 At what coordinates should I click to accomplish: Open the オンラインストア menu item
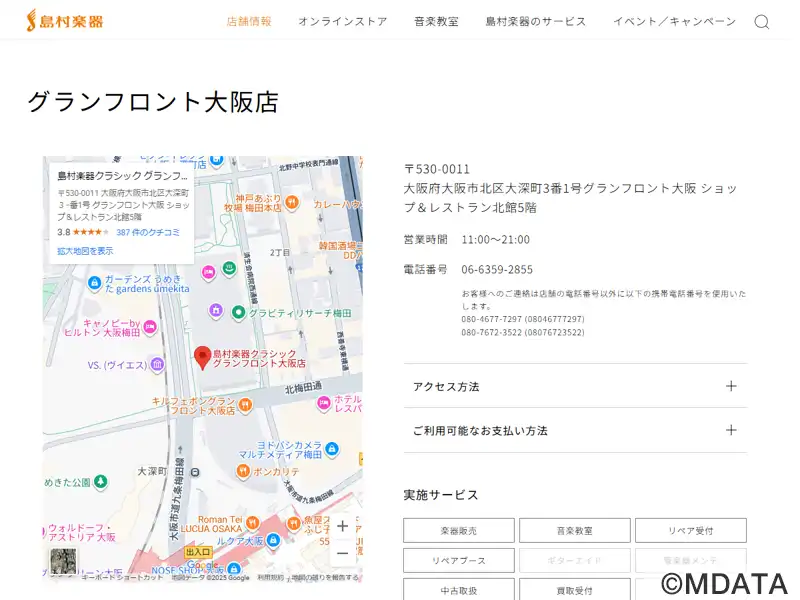coord(342,21)
